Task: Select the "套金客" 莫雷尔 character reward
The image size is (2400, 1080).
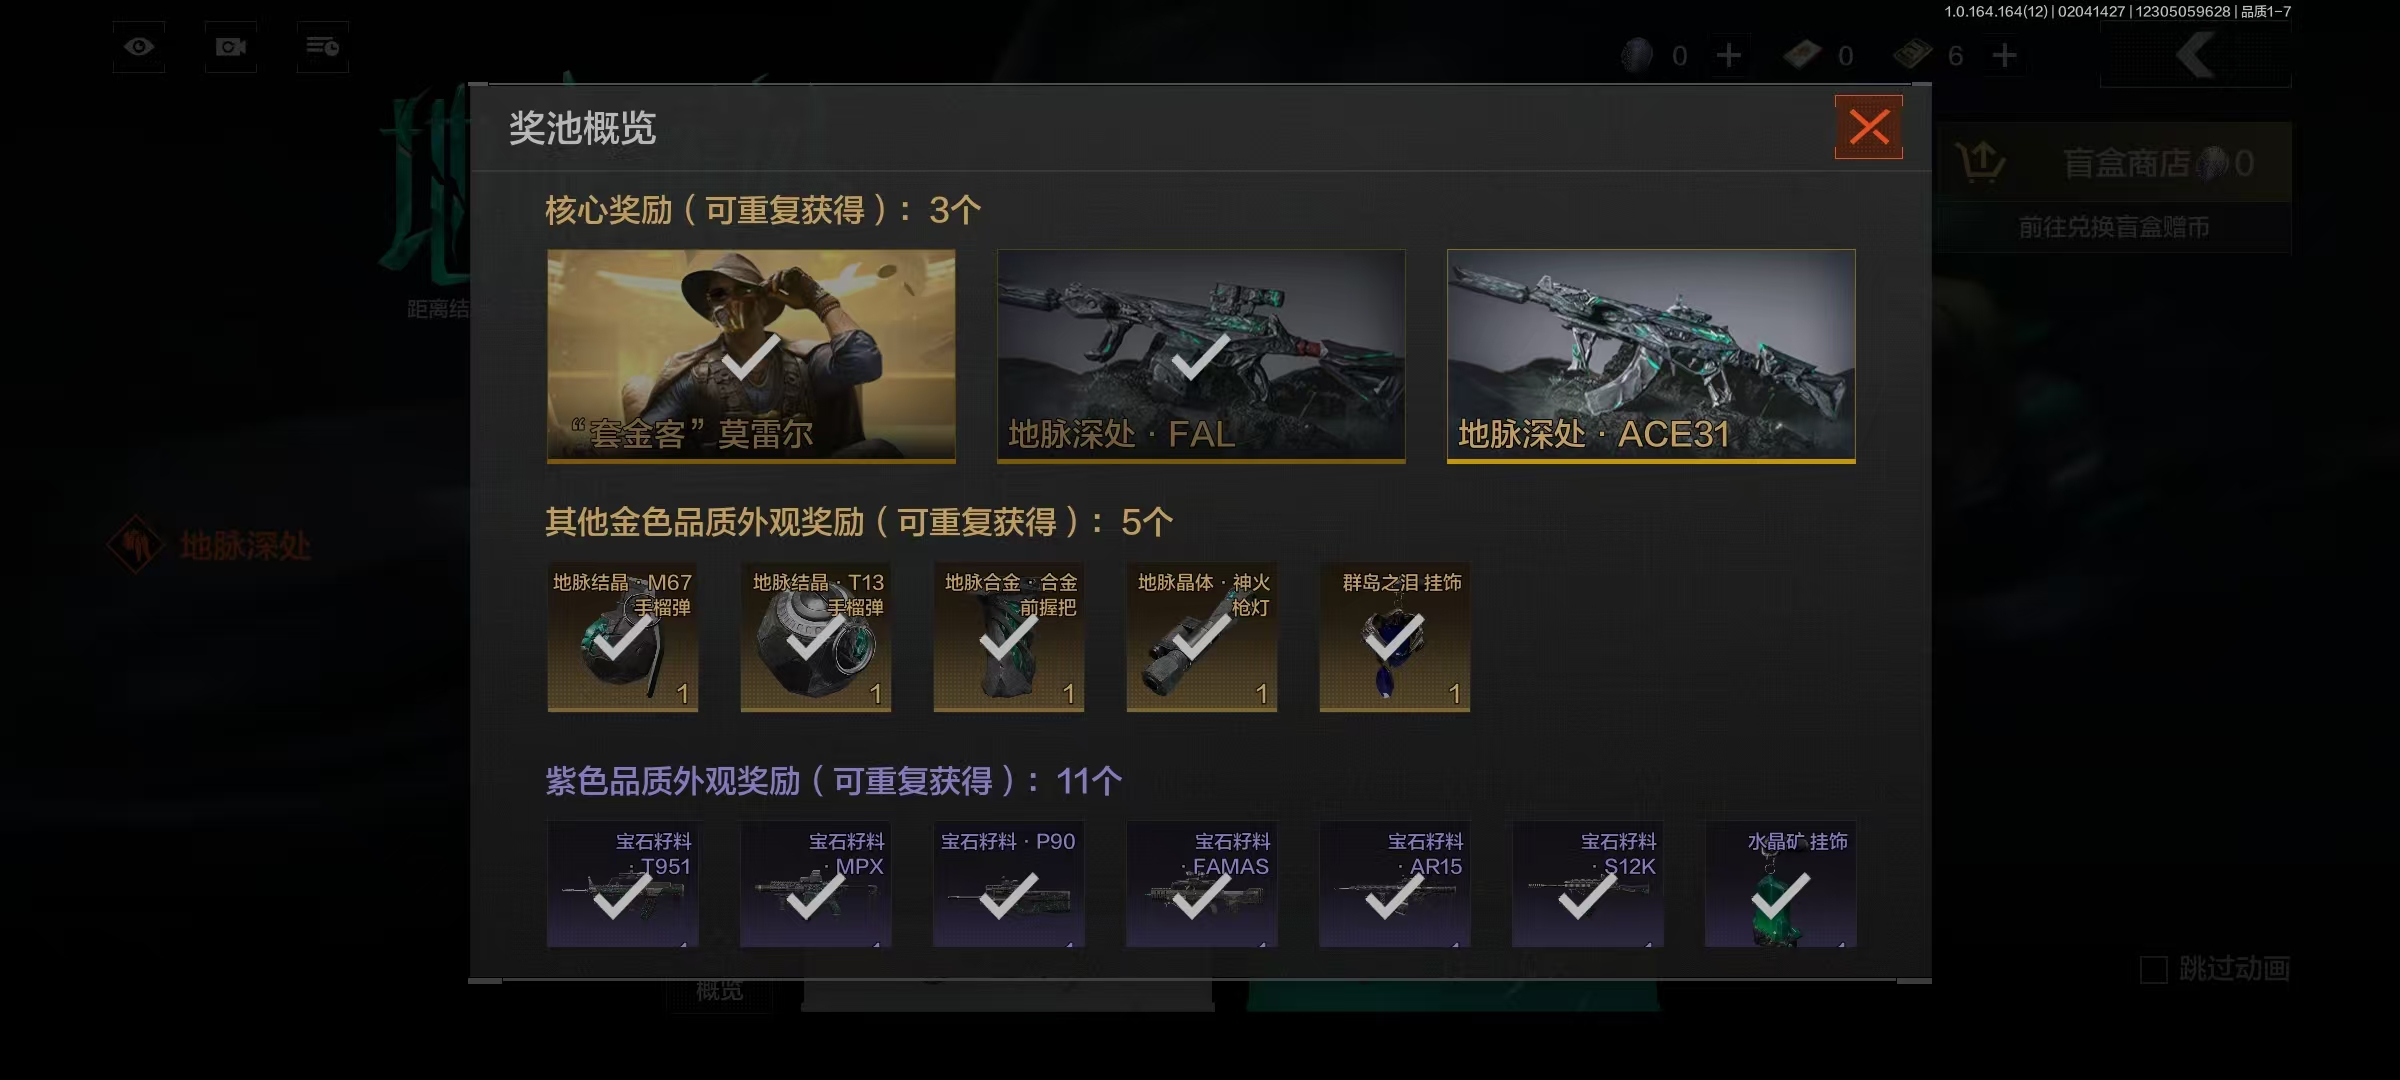Action: (x=751, y=356)
